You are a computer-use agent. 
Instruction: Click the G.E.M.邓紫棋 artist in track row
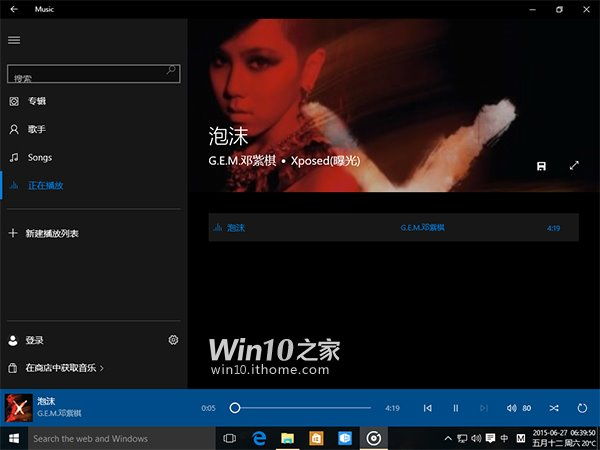422,228
